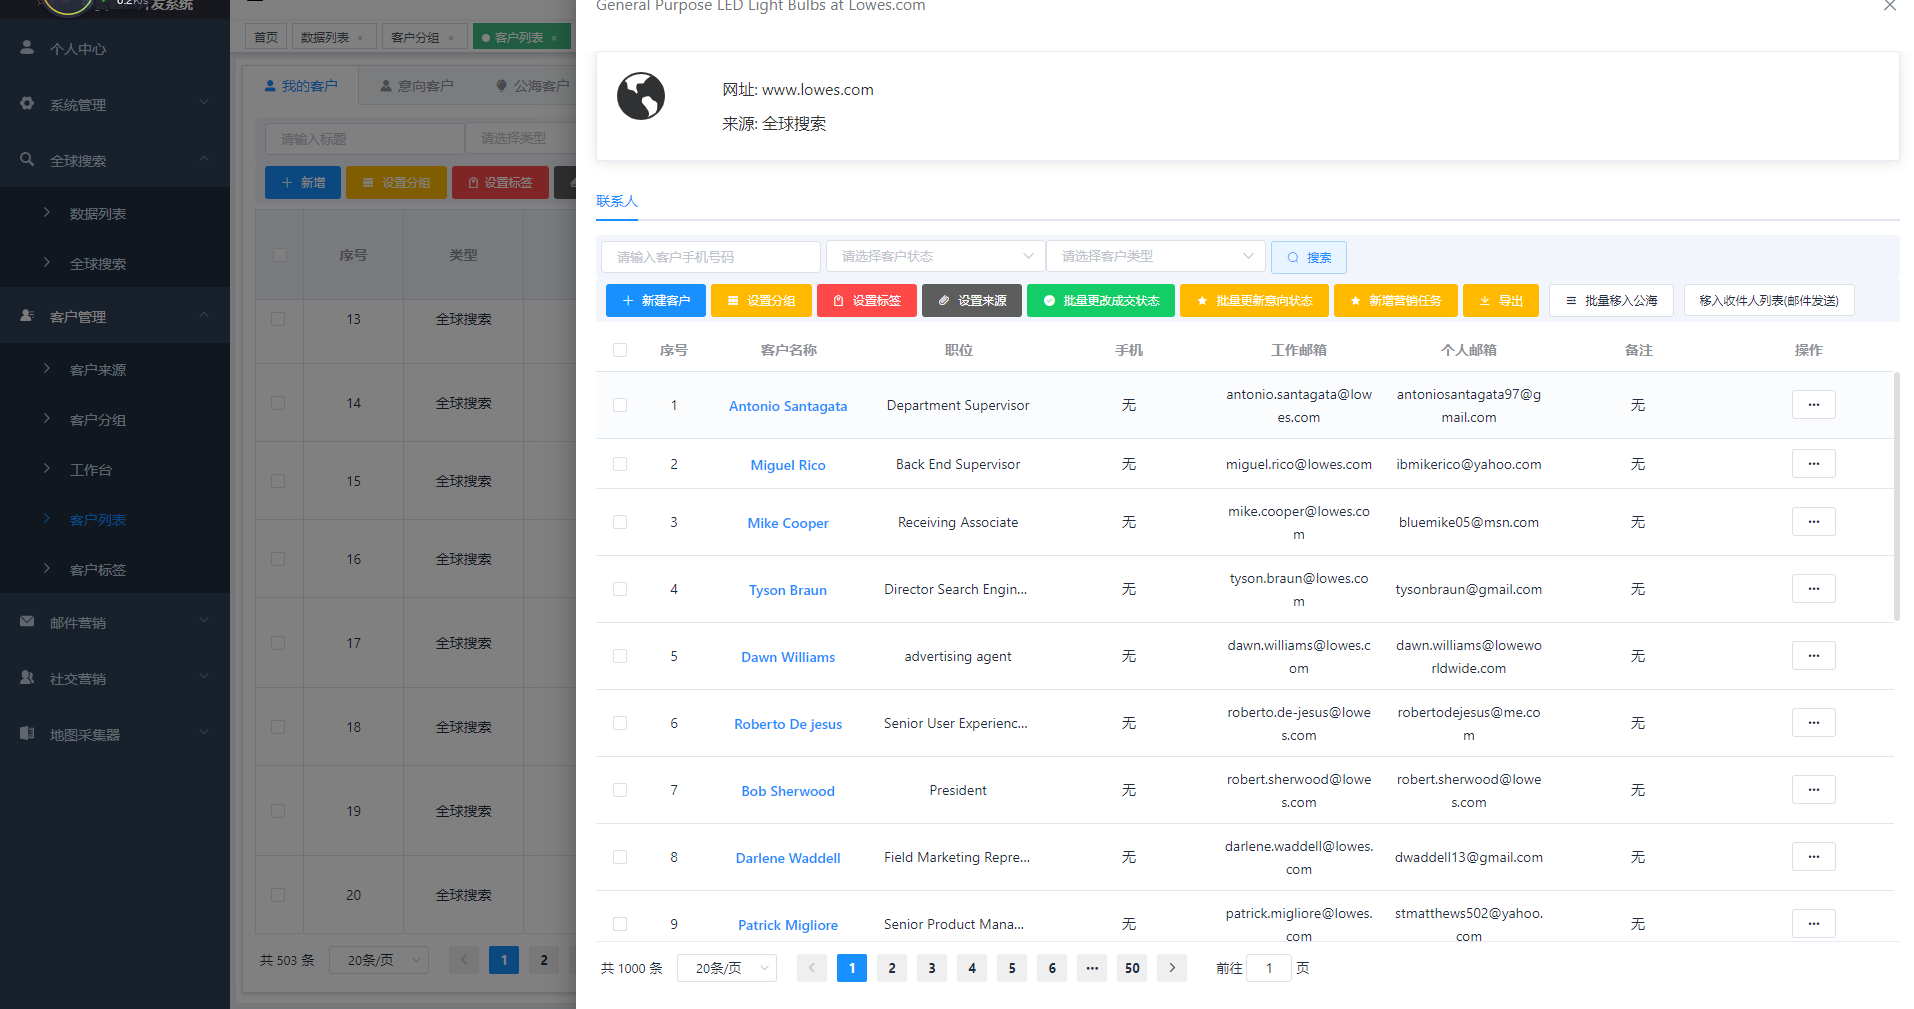Image resolution: width=1914 pixels, height=1009 pixels.
Task: Open background list 20条/页 page size dropdown
Action: click(379, 960)
